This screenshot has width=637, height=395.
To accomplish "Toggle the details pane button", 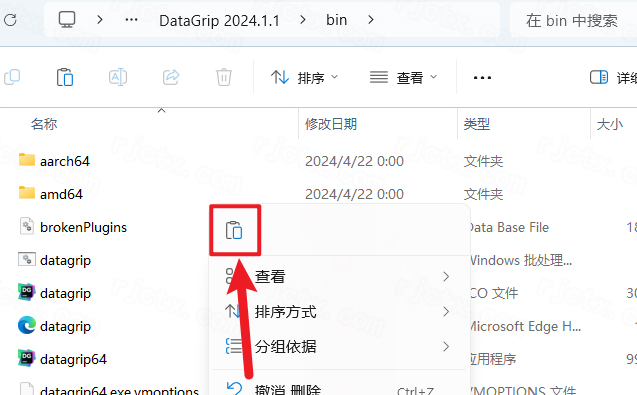I will coord(613,77).
